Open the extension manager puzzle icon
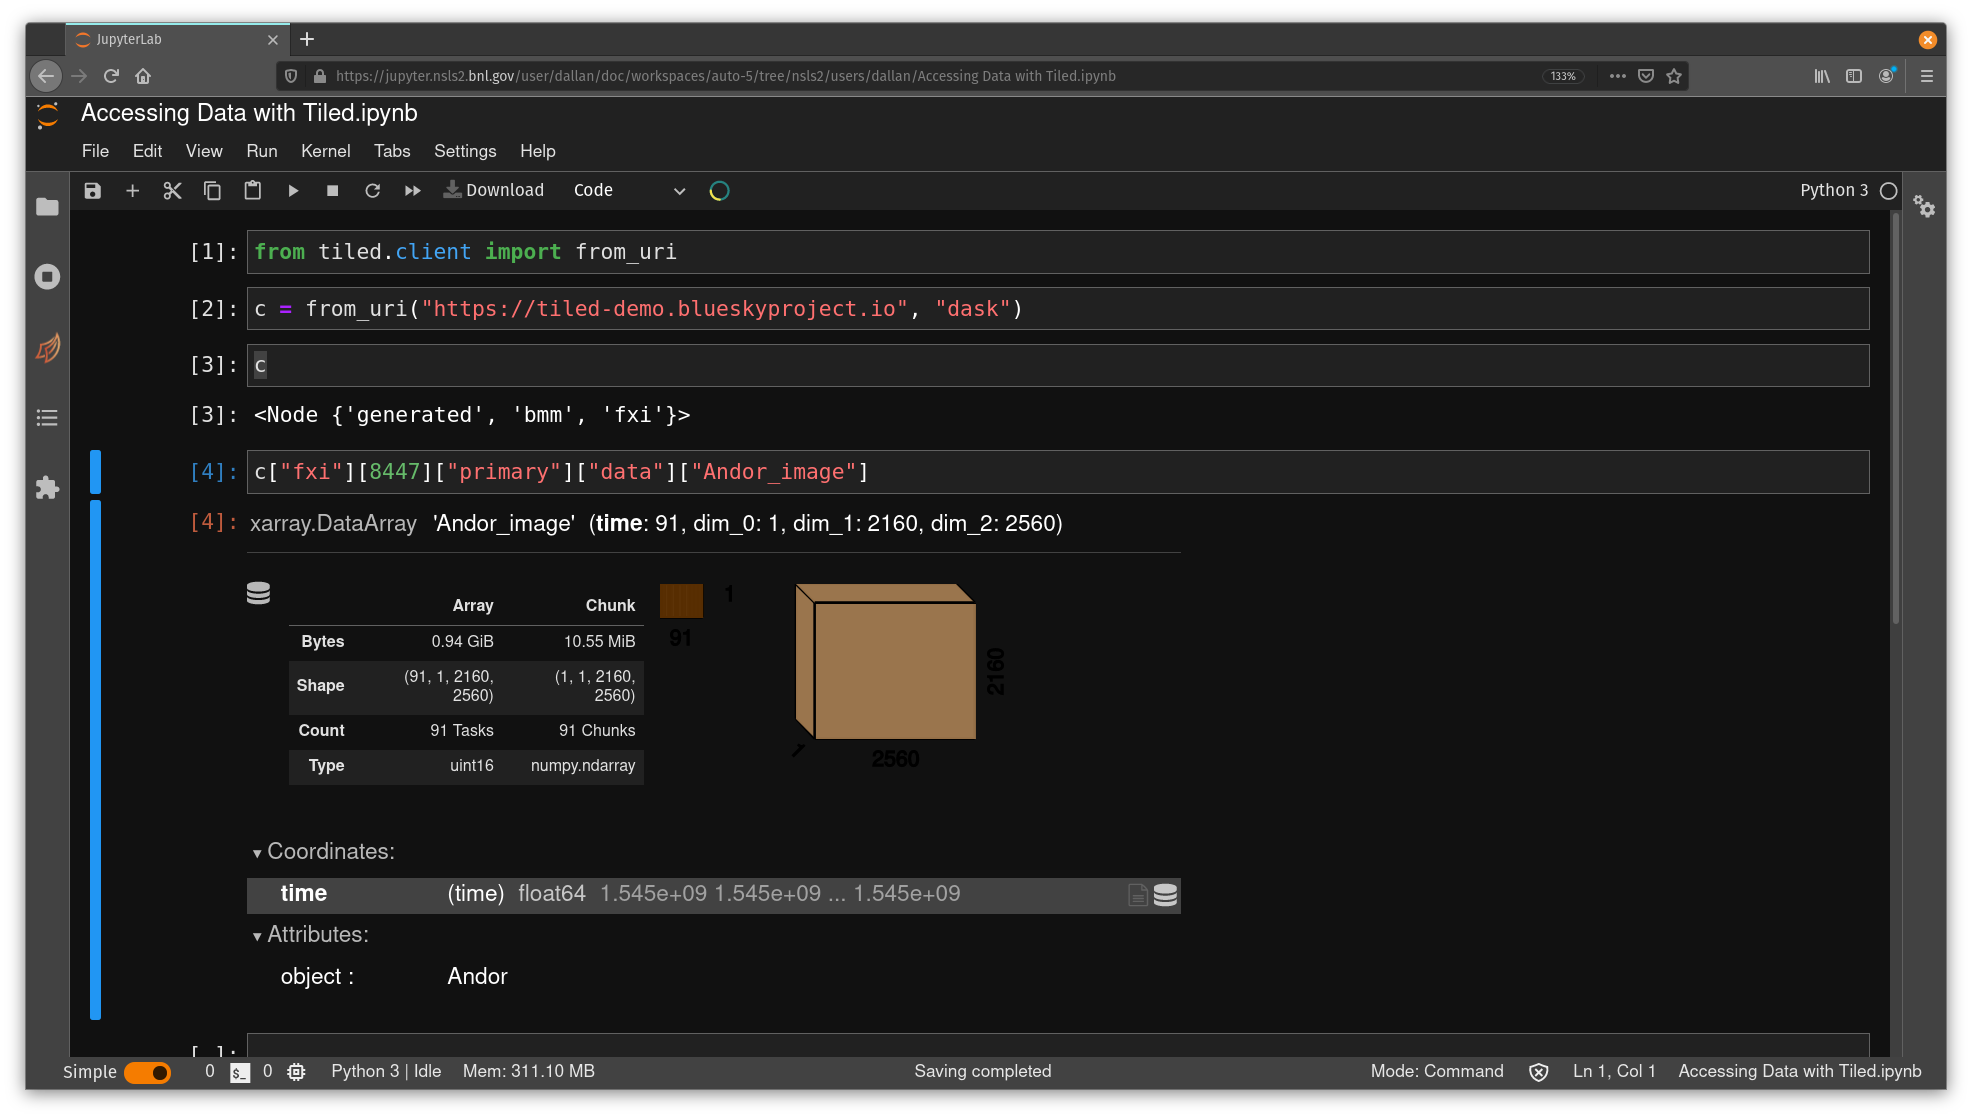The width and height of the screenshot is (1972, 1118). tap(47, 488)
